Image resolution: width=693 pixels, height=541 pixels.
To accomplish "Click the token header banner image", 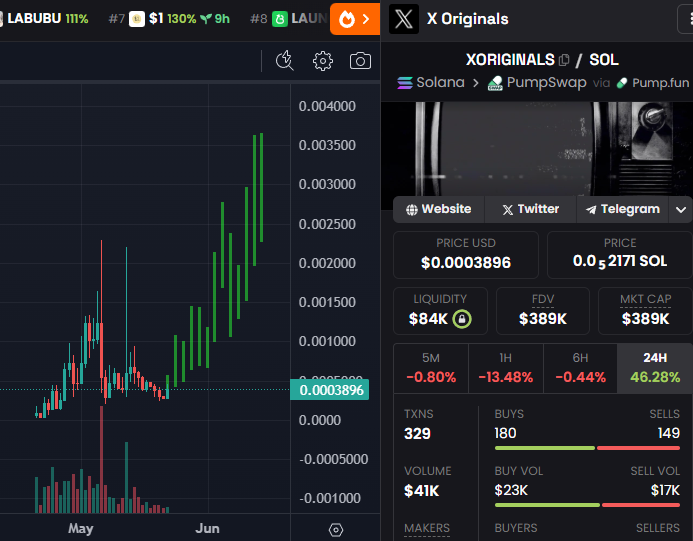I will coord(537,149).
